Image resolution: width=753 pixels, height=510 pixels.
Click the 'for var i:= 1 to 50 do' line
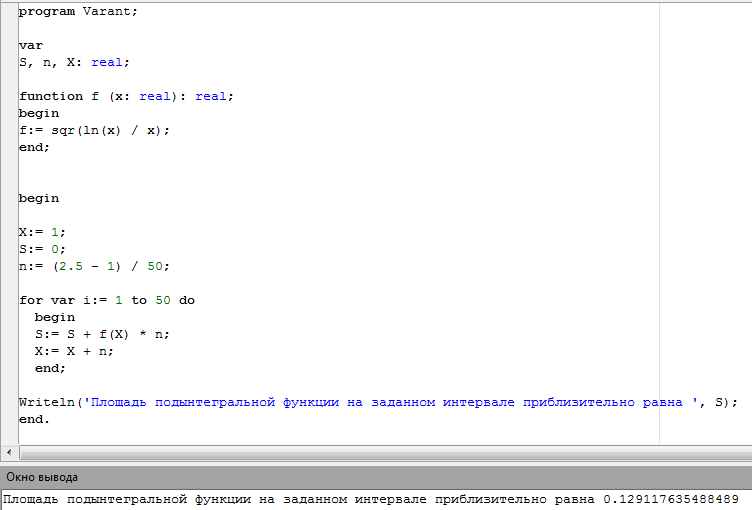(107, 301)
